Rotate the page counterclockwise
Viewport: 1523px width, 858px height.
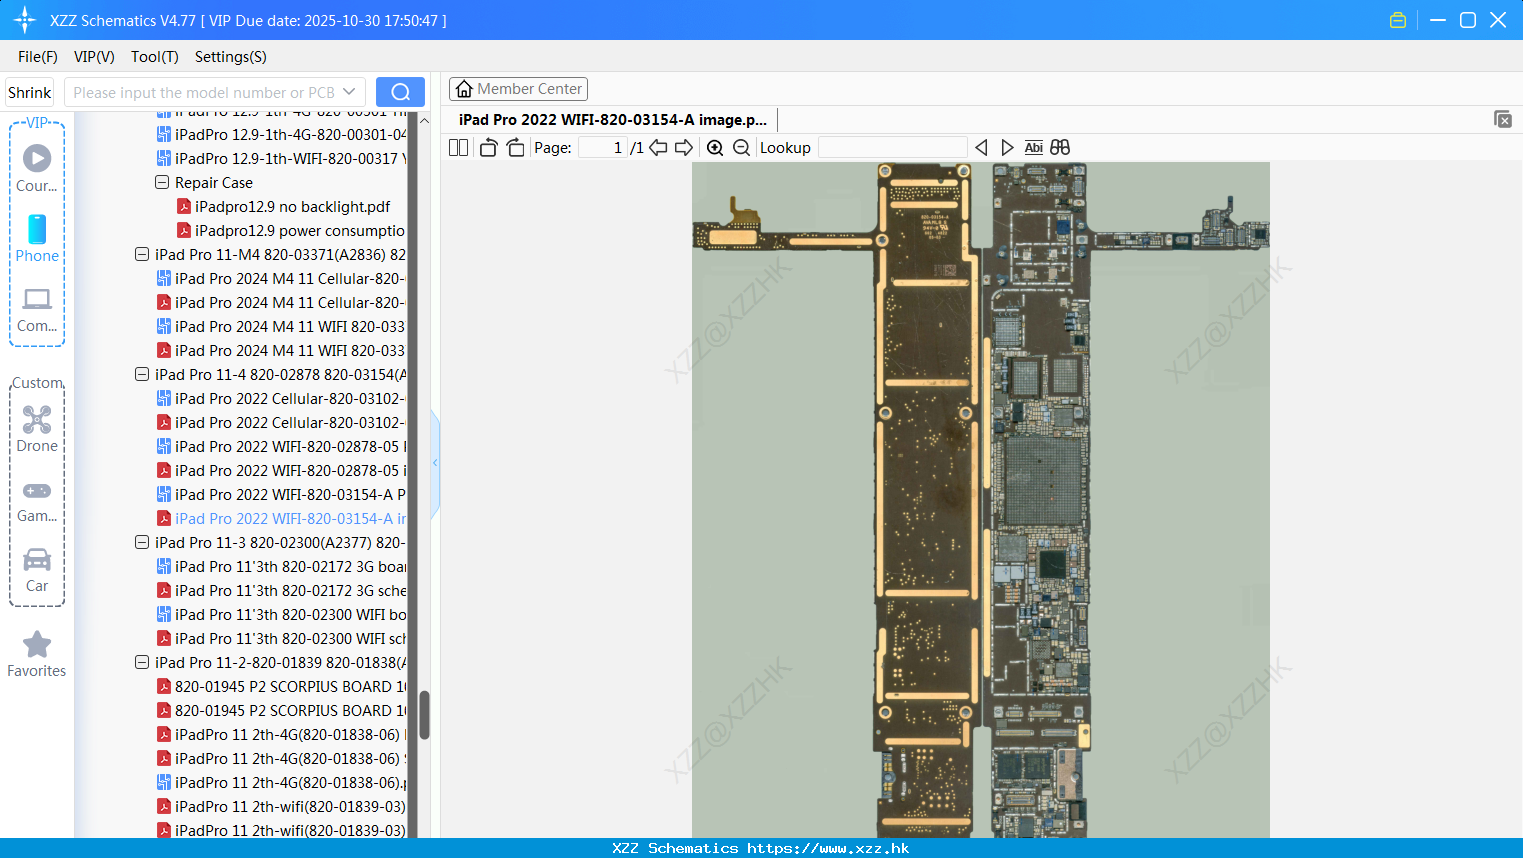[488, 147]
